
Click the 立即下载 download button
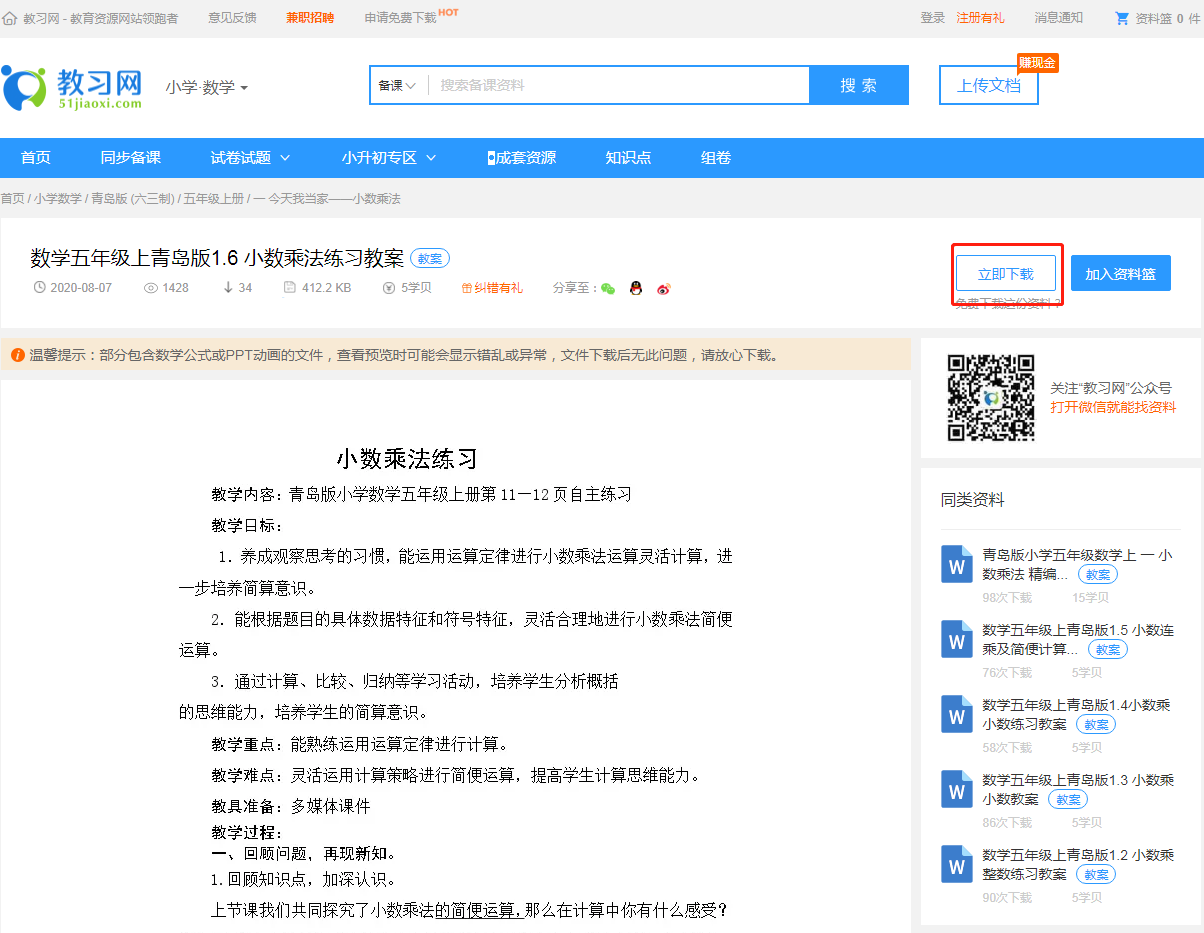coord(1005,274)
